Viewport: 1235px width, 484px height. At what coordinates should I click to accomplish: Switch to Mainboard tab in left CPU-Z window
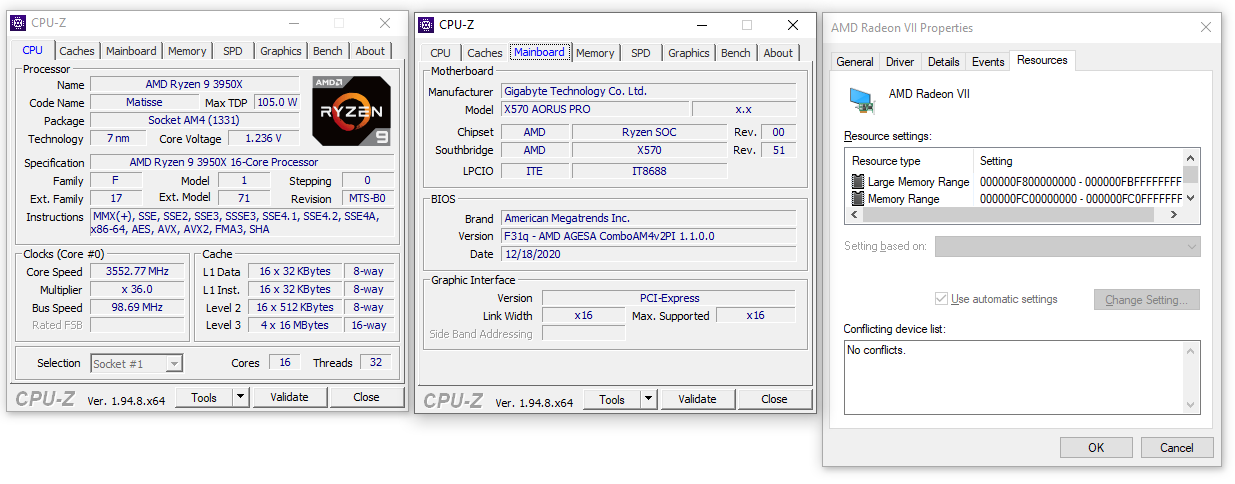point(131,51)
